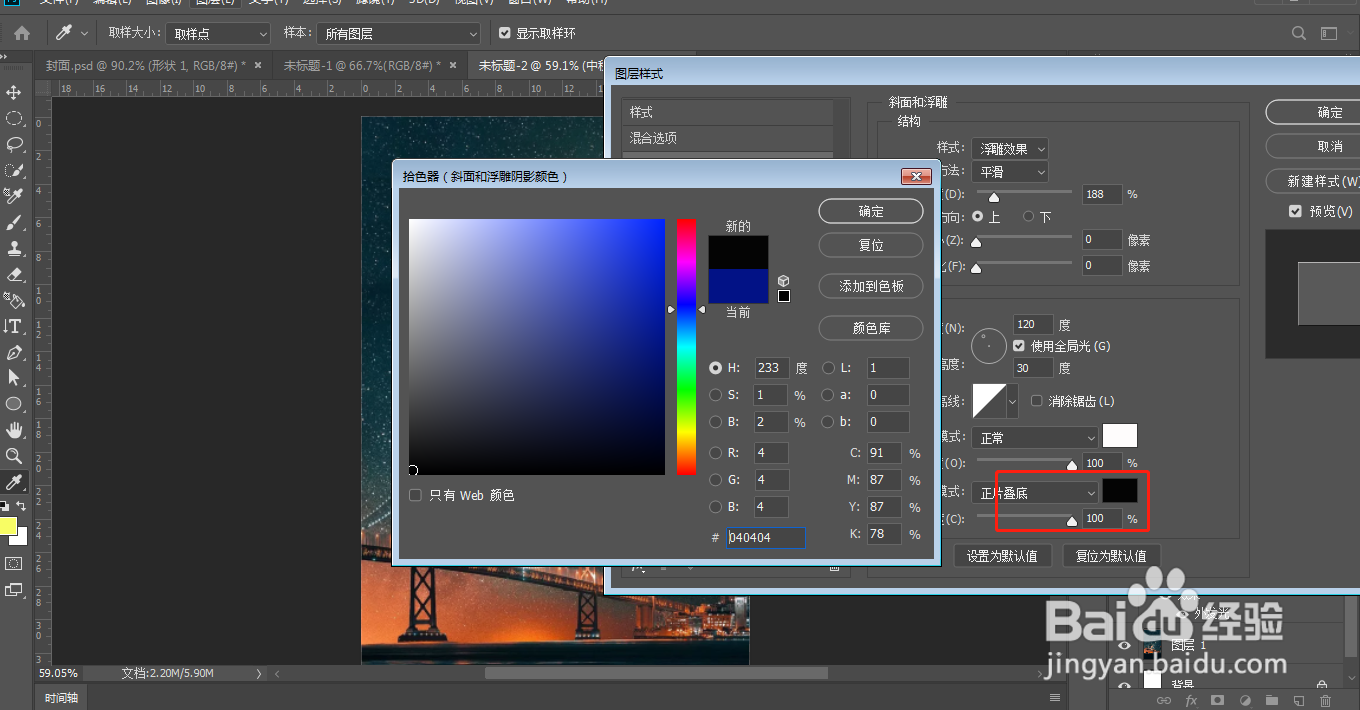Select the Brush tool in toolbox
This screenshot has width=1360, height=710.
tap(14, 222)
